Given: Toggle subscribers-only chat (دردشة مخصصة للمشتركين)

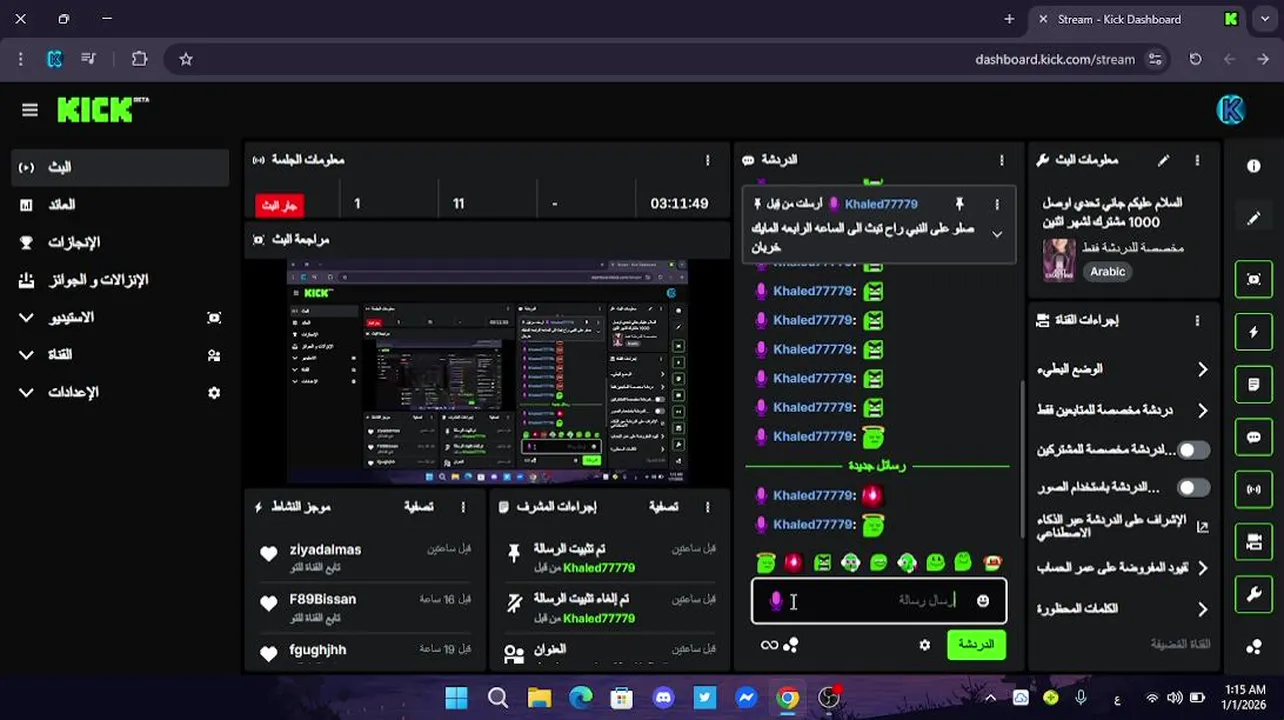Looking at the screenshot, I should pyautogui.click(x=1192, y=450).
